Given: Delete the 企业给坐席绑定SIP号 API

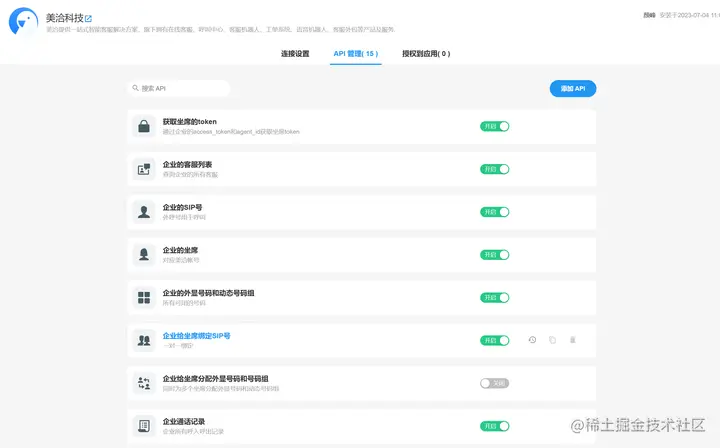Looking at the screenshot, I should pyautogui.click(x=573, y=340).
